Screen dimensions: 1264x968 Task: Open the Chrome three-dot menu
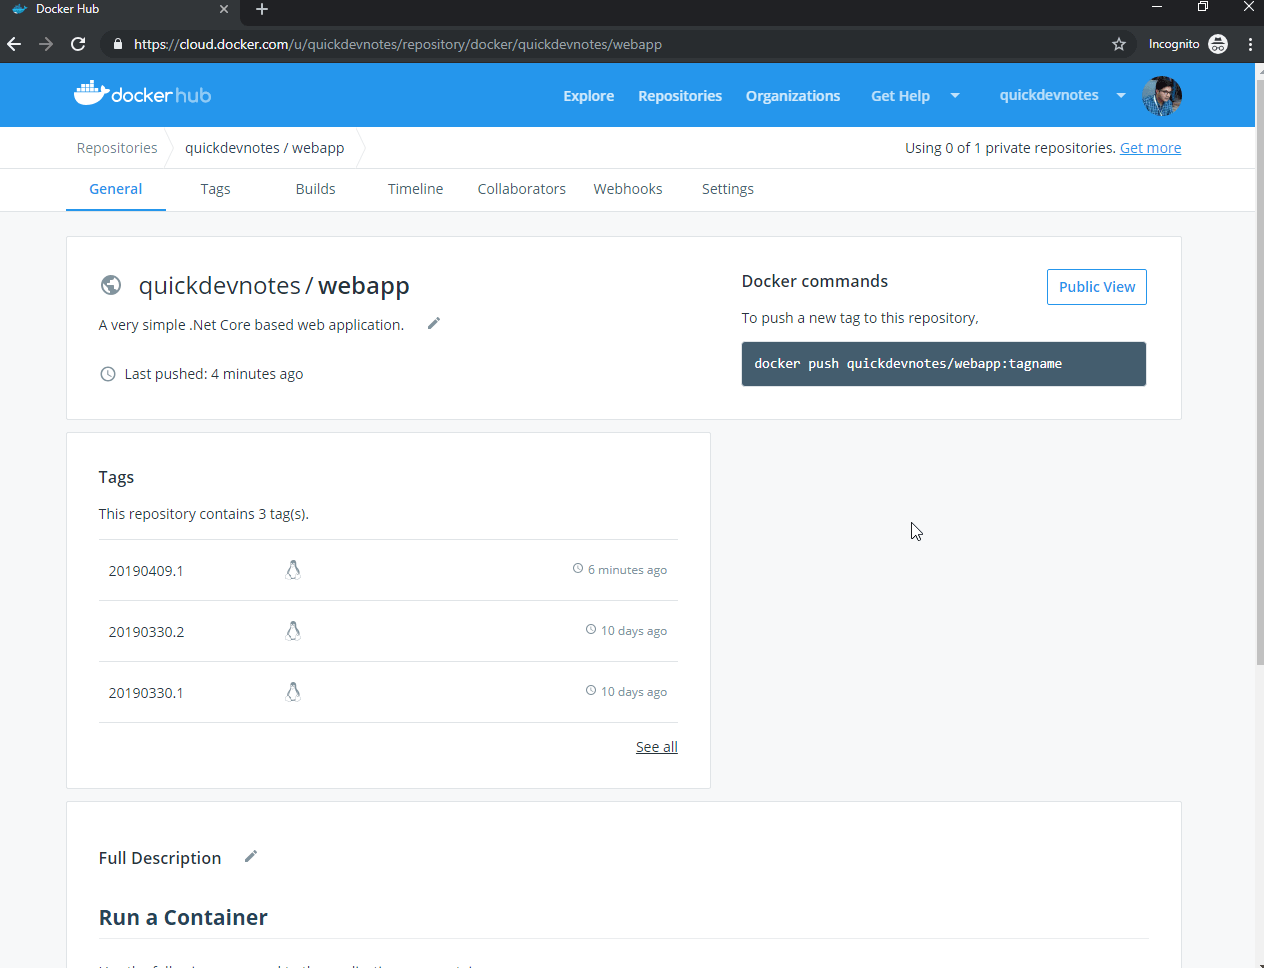1250,44
